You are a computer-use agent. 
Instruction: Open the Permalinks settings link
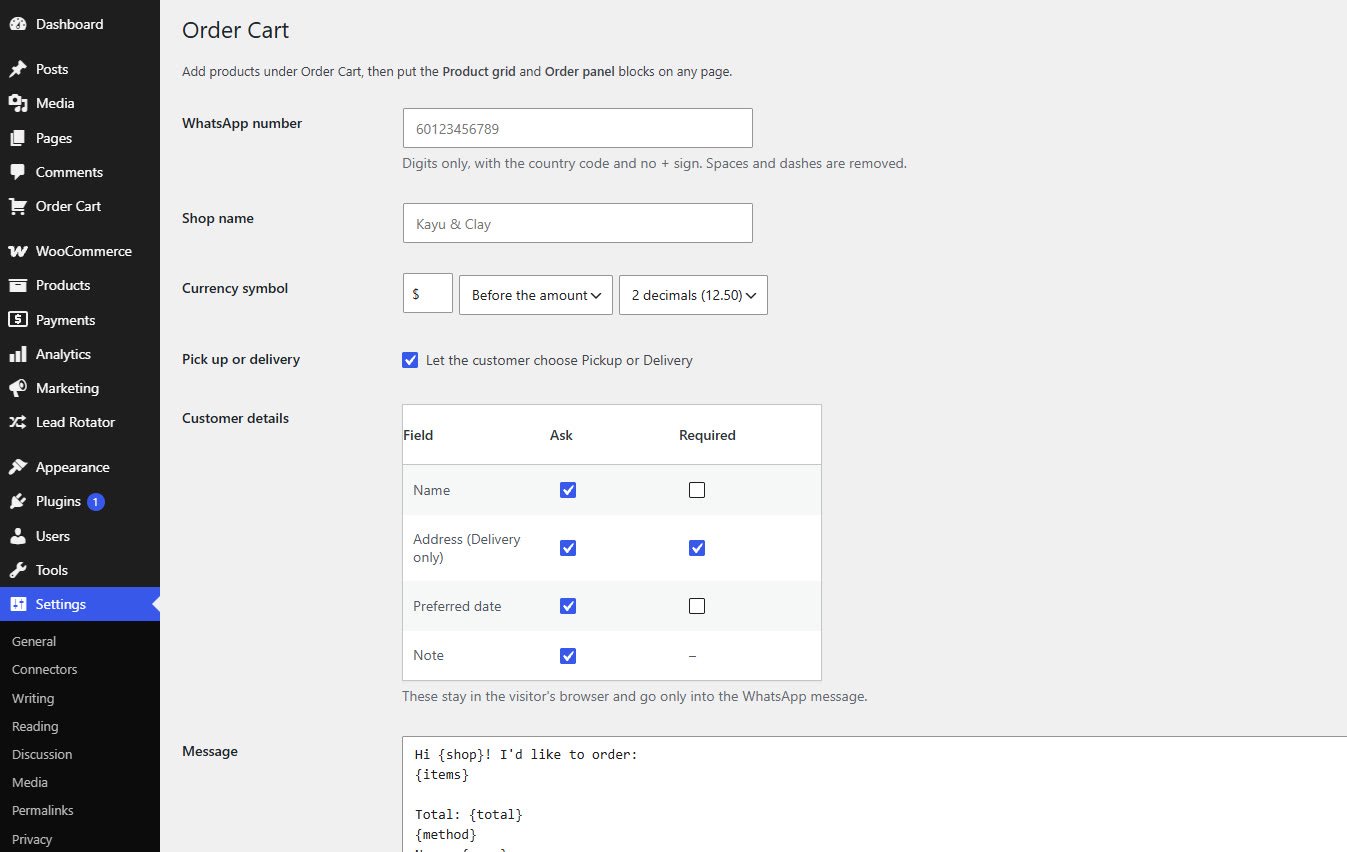tap(43, 810)
